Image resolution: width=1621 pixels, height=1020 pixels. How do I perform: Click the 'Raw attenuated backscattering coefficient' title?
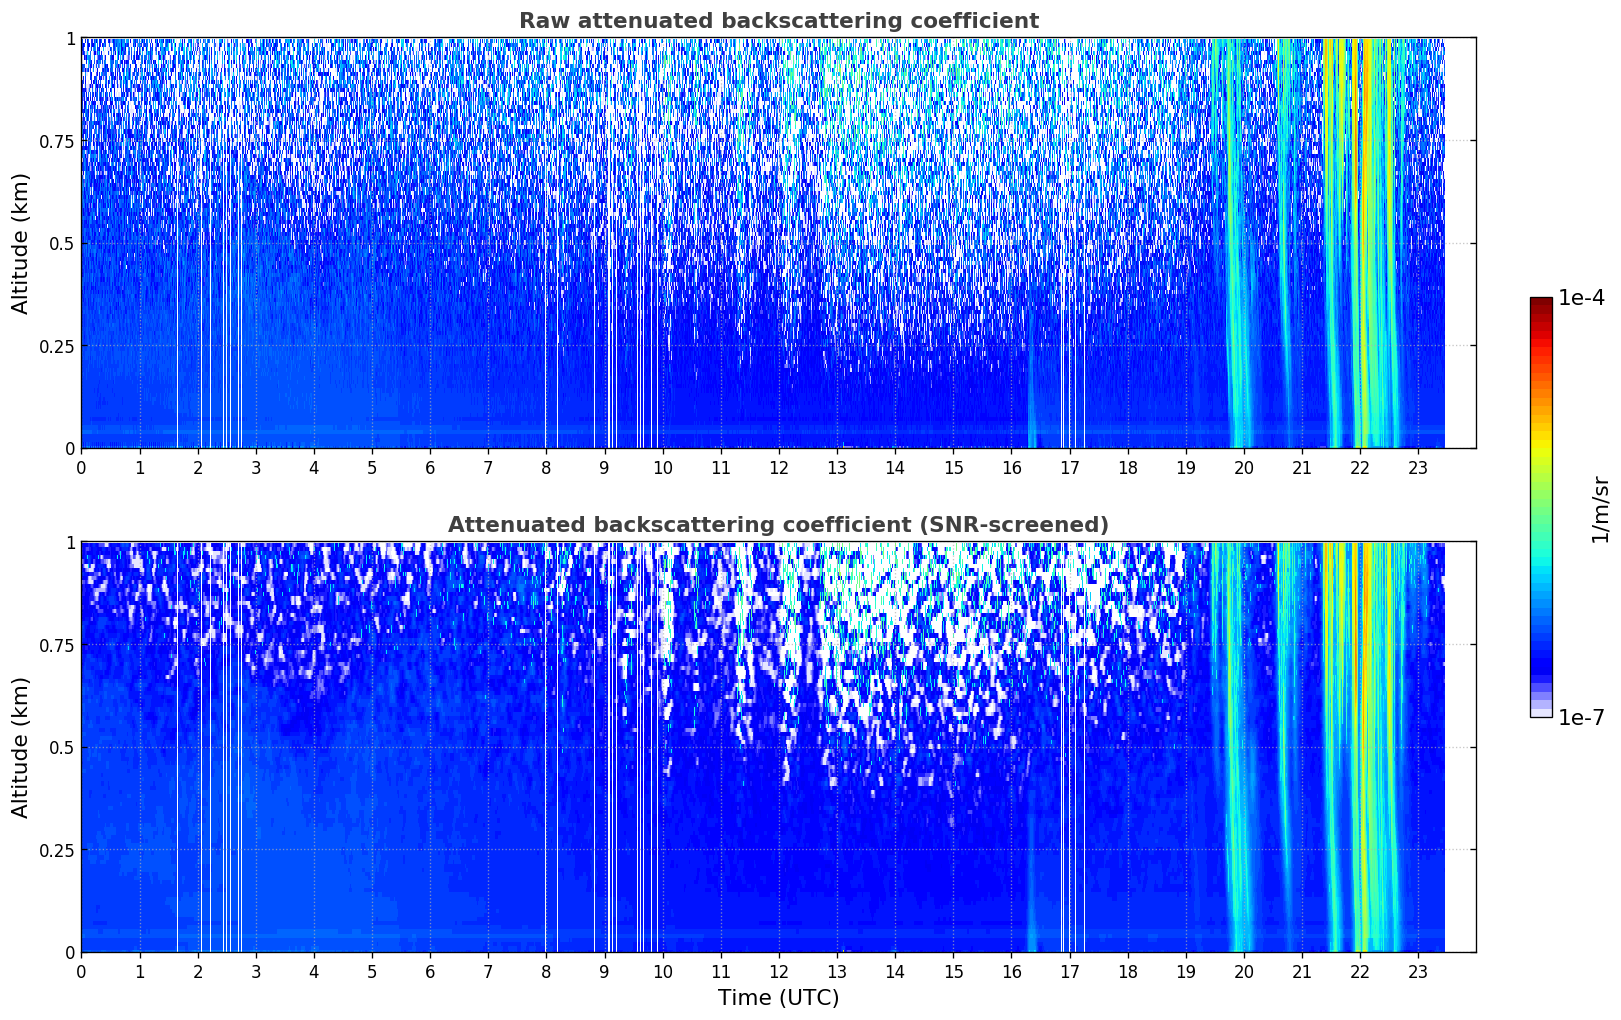pos(778,21)
